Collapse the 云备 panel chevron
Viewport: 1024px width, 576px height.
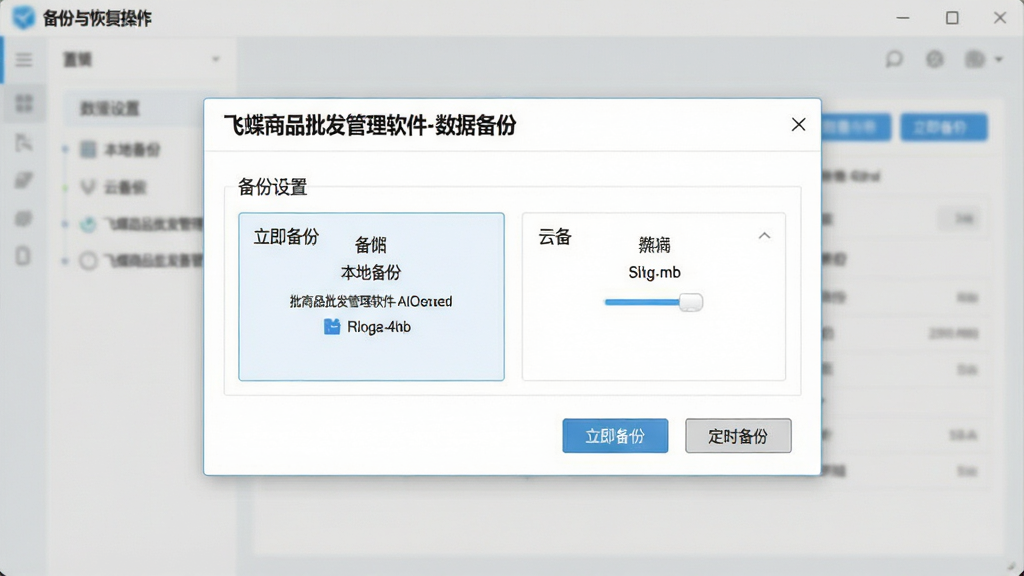764,236
